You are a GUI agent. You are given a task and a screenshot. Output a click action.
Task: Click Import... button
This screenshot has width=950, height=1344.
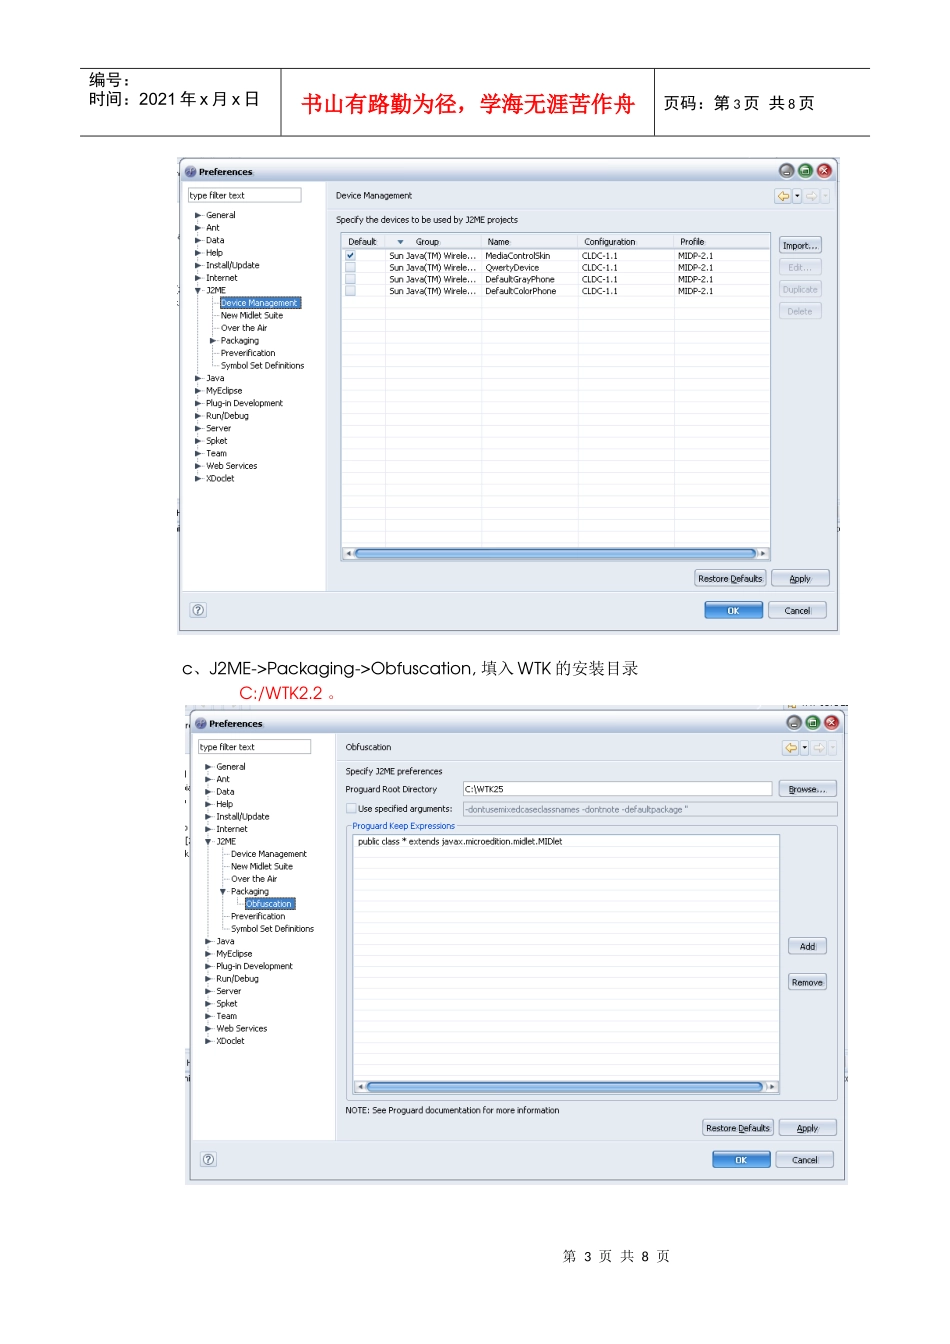point(800,246)
